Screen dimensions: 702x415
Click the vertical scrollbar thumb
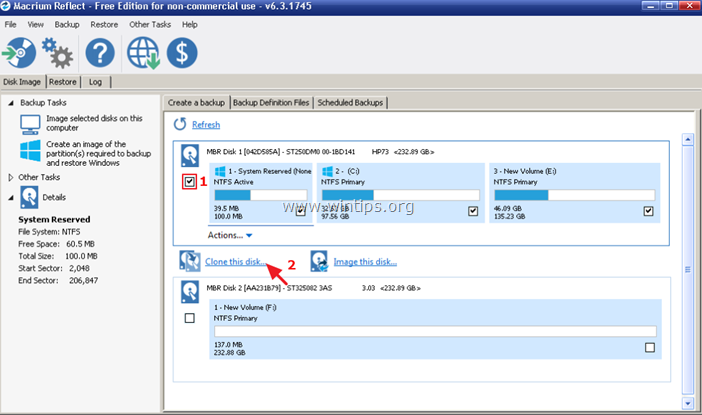[x=688, y=270]
